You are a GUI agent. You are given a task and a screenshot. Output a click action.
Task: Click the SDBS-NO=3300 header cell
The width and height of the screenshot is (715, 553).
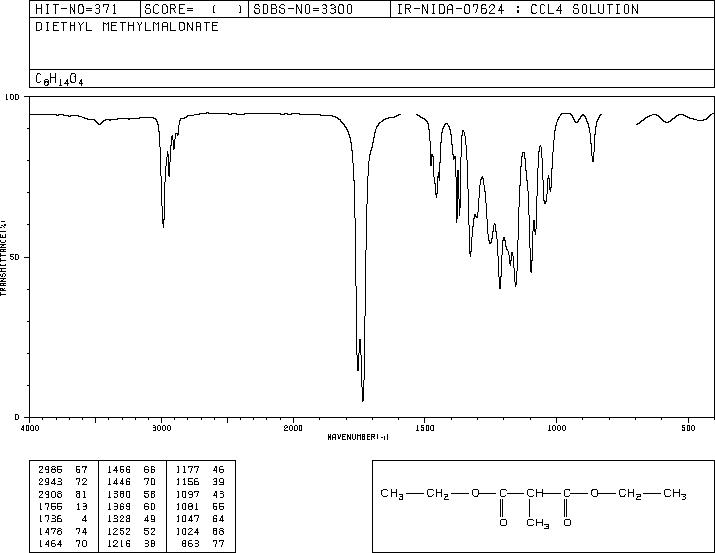coord(319,9)
